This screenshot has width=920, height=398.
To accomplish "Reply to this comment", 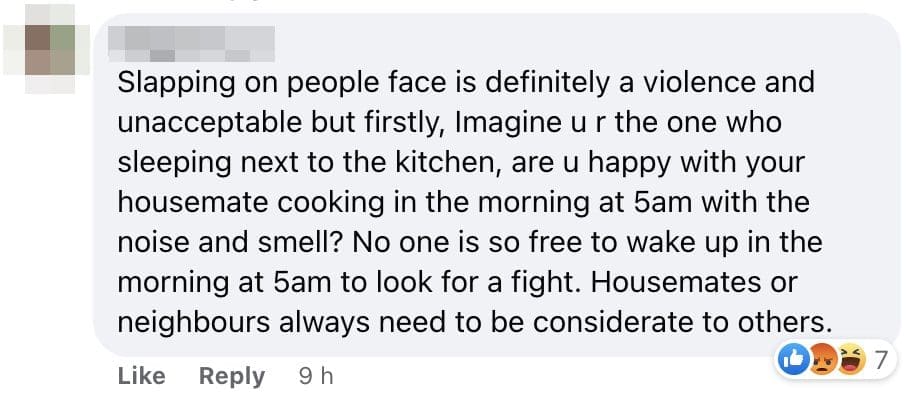I will [232, 376].
